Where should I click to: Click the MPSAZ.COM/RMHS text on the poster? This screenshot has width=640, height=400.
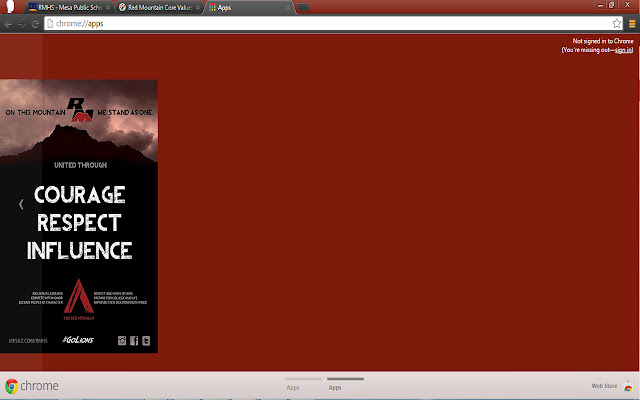tap(28, 340)
